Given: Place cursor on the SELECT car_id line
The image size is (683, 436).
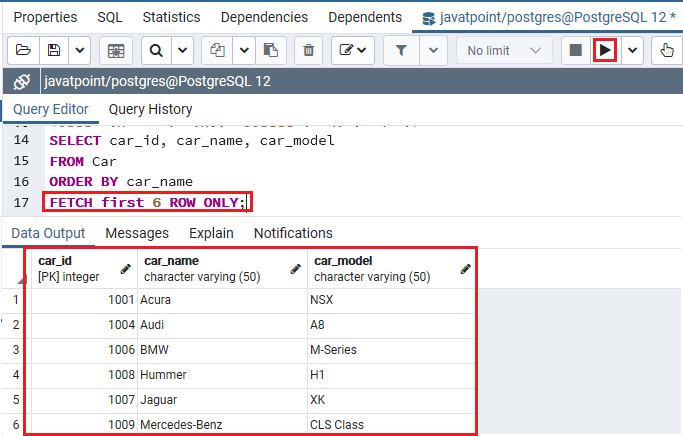Looking at the screenshot, I should pyautogui.click(x=192, y=141).
